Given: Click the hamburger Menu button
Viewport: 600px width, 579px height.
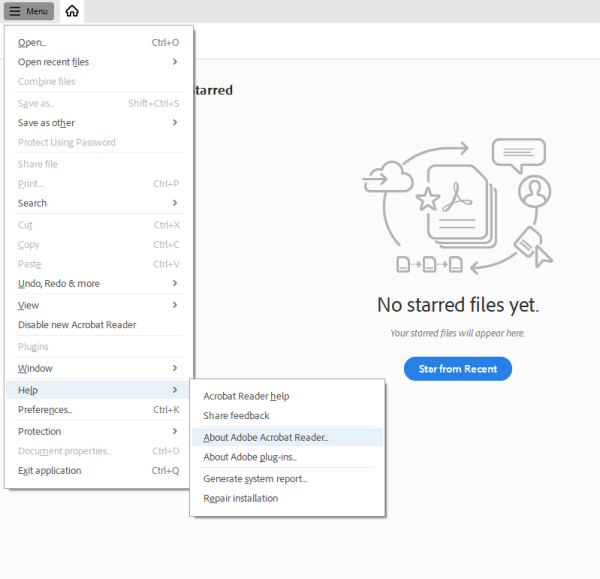Looking at the screenshot, I should [x=29, y=11].
